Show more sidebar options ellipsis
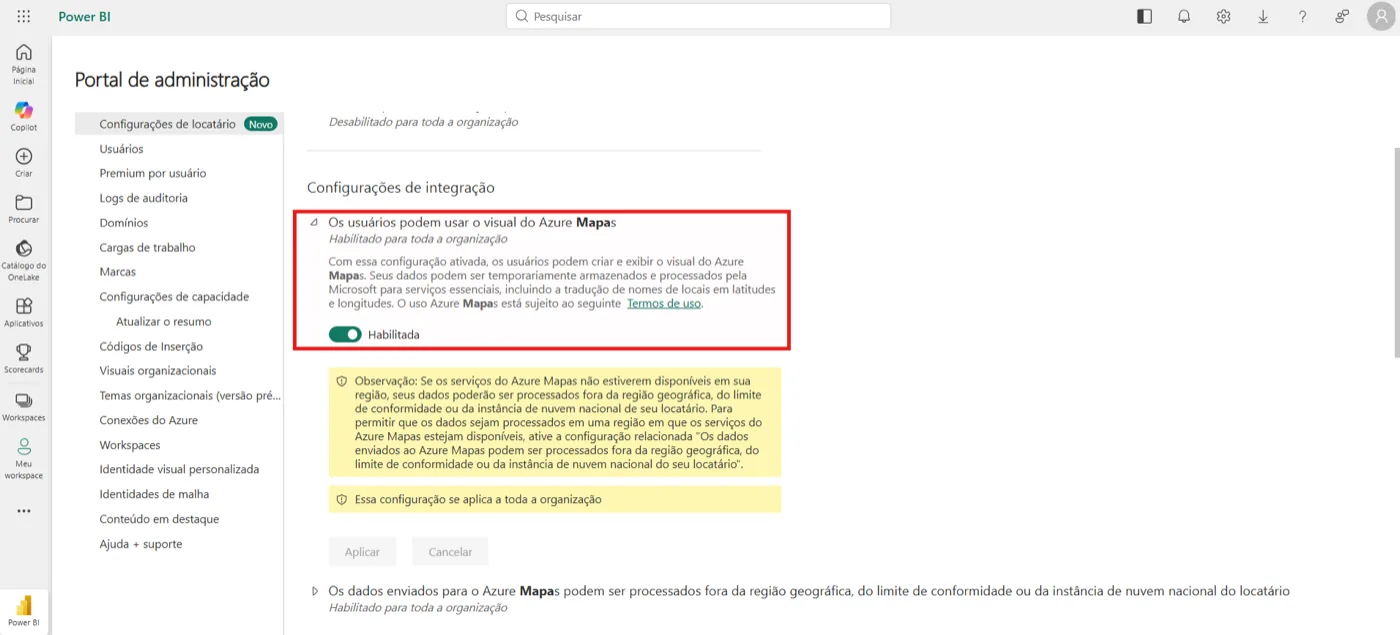This screenshot has height=635, width=1400. [24, 511]
